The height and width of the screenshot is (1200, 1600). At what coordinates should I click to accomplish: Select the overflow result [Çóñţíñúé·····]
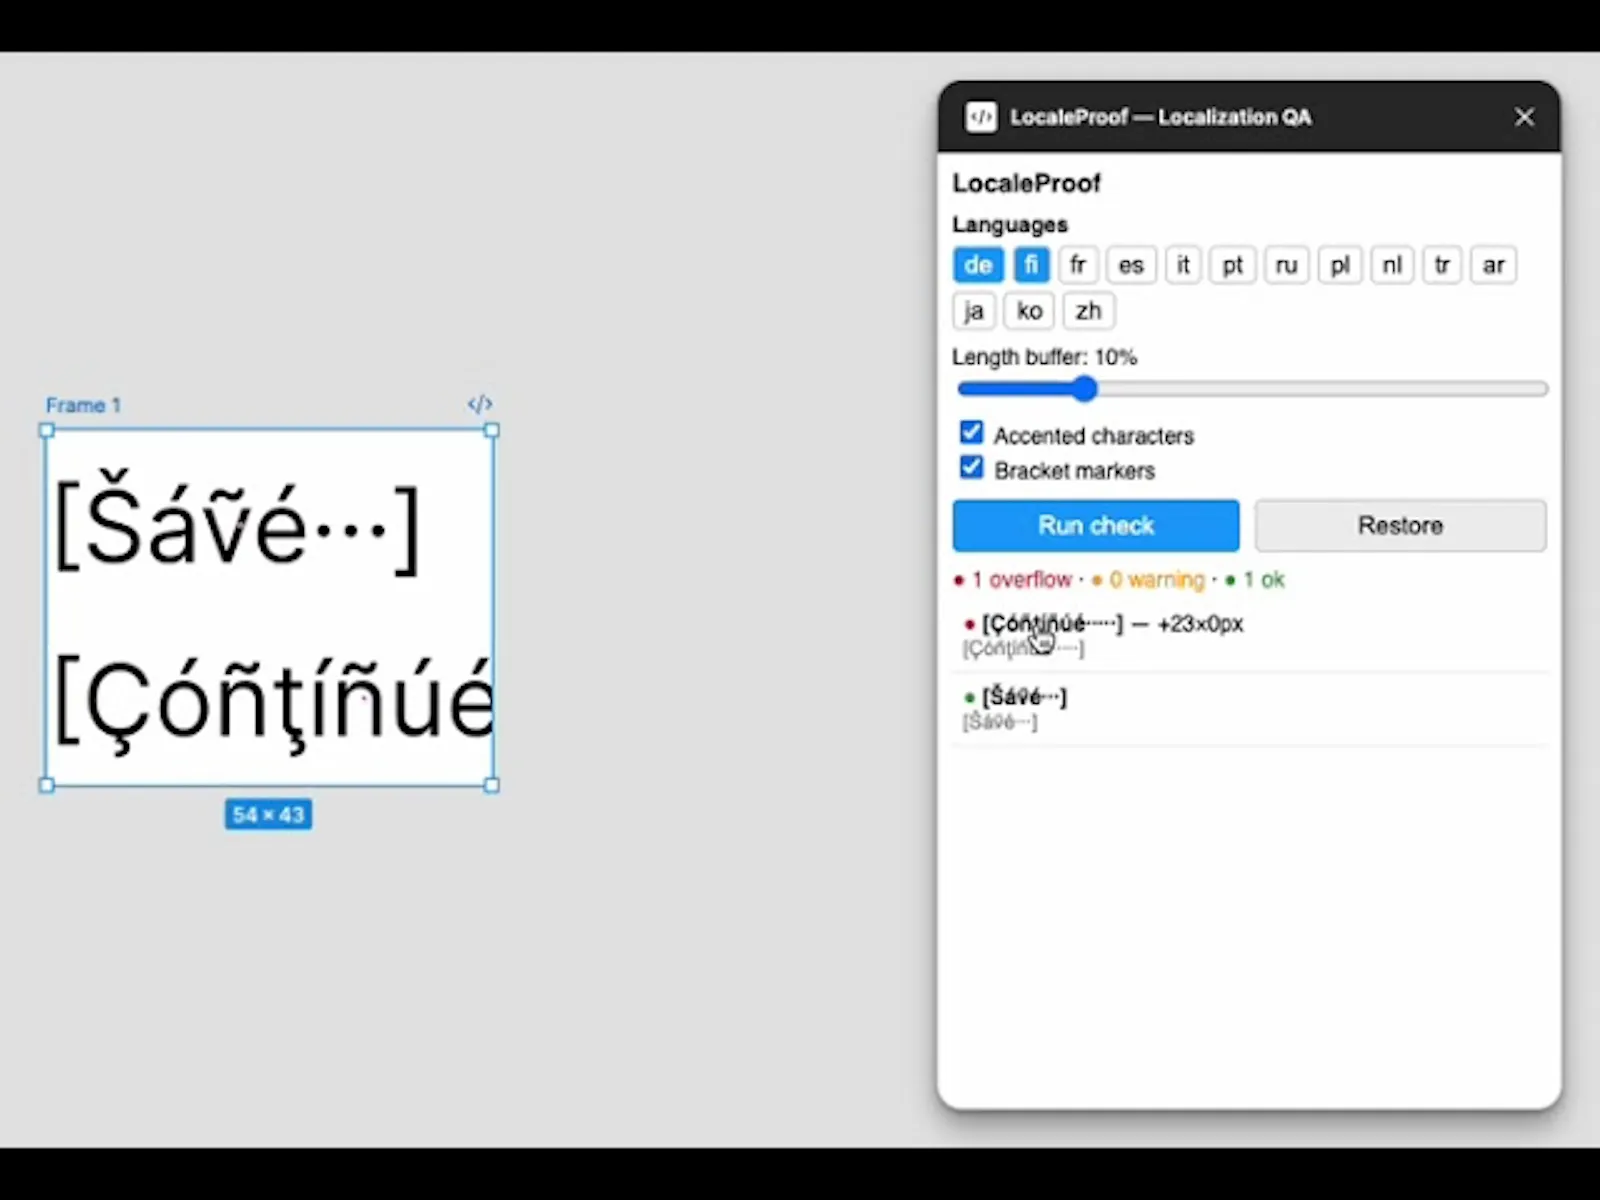pyautogui.click(x=1250, y=635)
